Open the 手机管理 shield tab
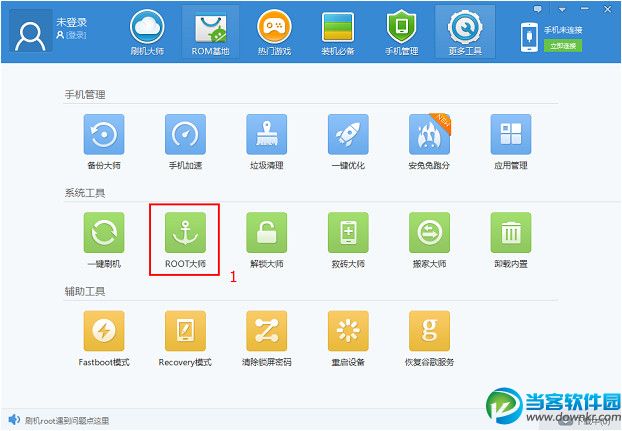 [401, 33]
